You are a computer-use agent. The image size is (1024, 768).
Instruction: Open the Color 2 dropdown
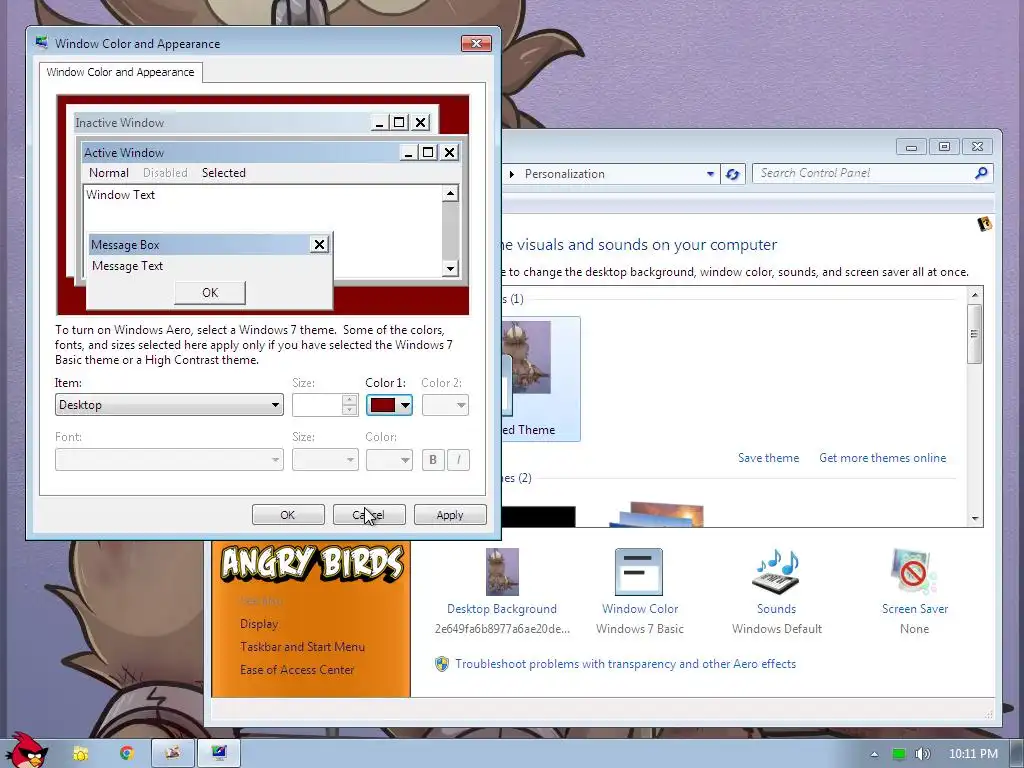445,405
